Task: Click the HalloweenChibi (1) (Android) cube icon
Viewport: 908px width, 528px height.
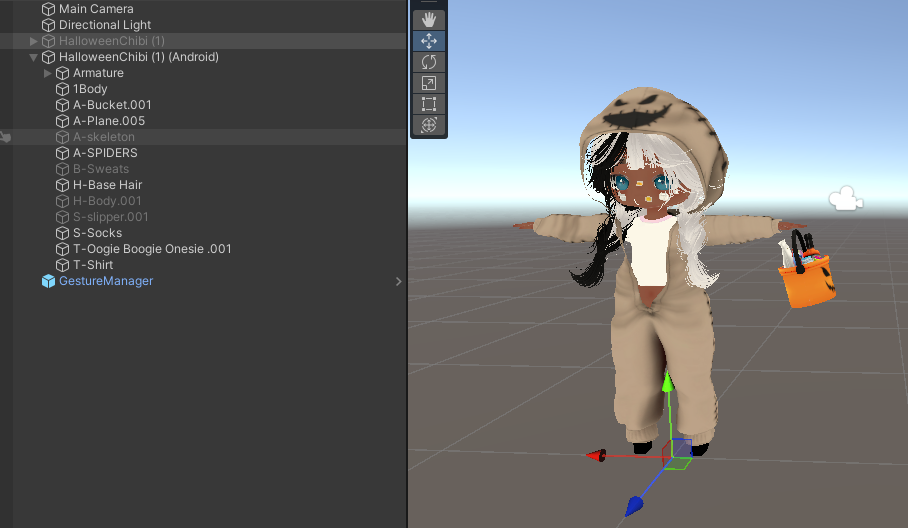Action: pos(49,57)
